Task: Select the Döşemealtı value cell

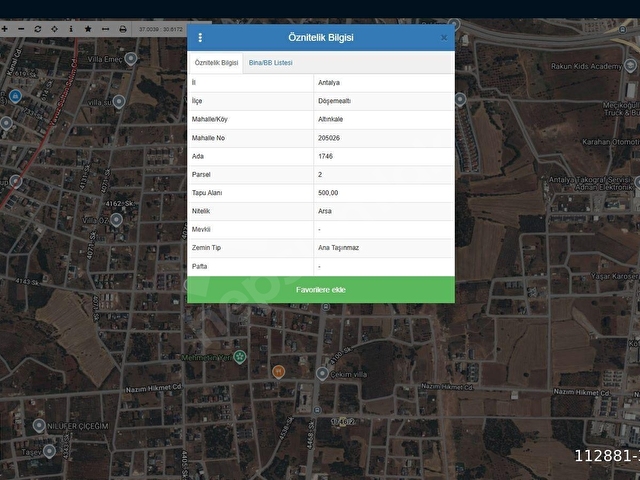Action: point(384,101)
